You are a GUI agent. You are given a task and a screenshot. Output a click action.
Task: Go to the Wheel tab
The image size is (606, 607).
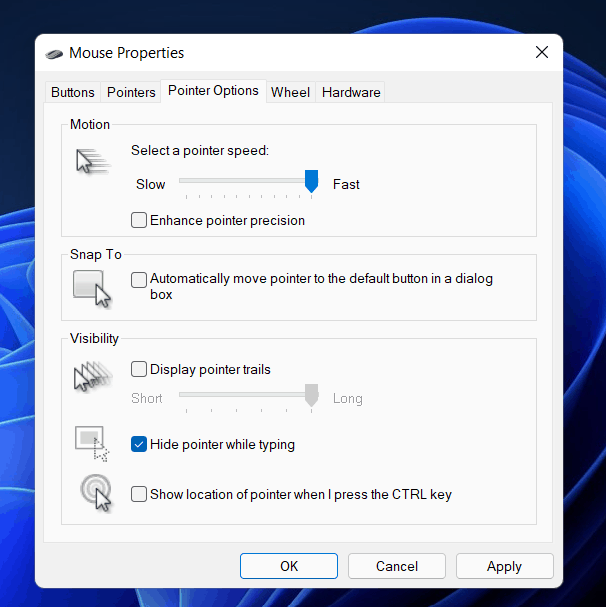[x=290, y=92]
